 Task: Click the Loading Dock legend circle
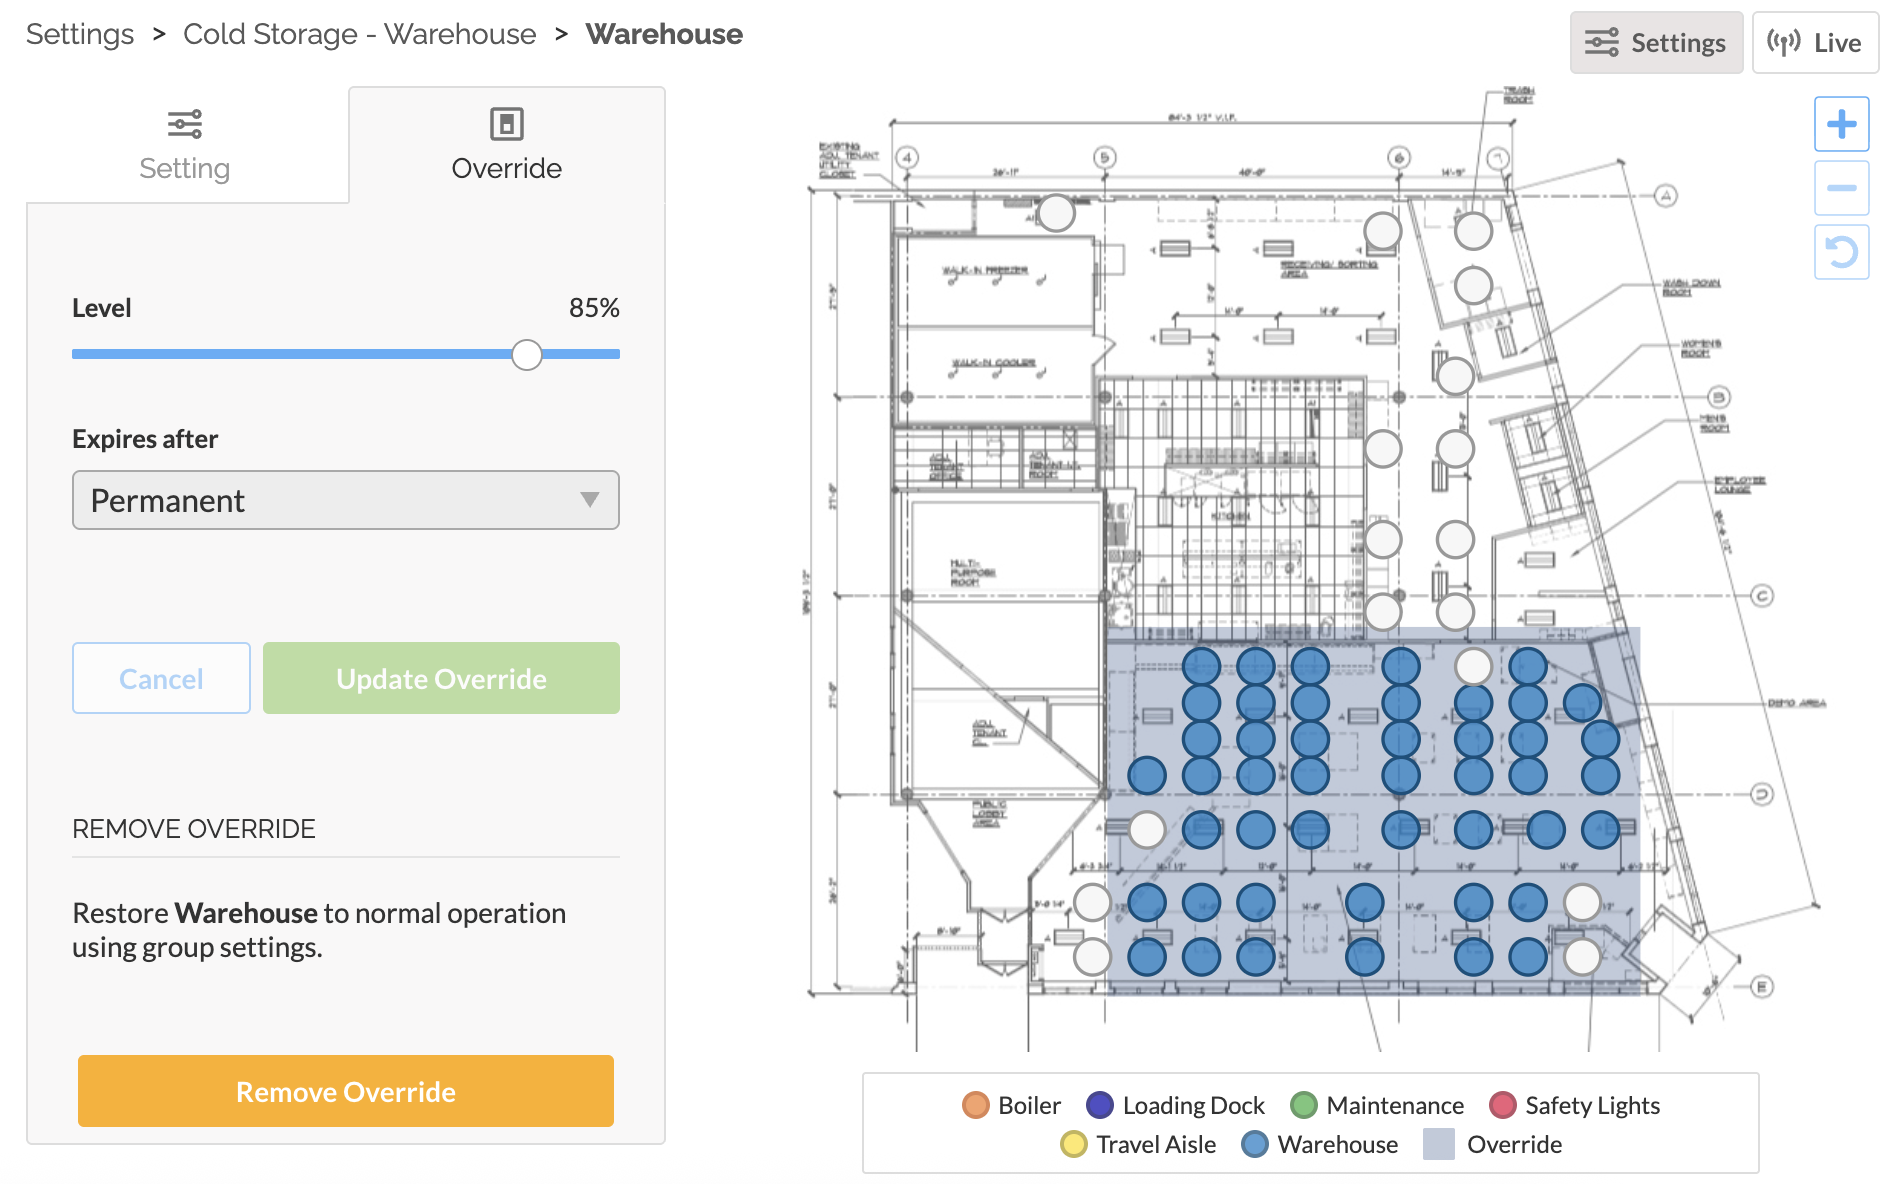pyautogui.click(x=1099, y=1105)
